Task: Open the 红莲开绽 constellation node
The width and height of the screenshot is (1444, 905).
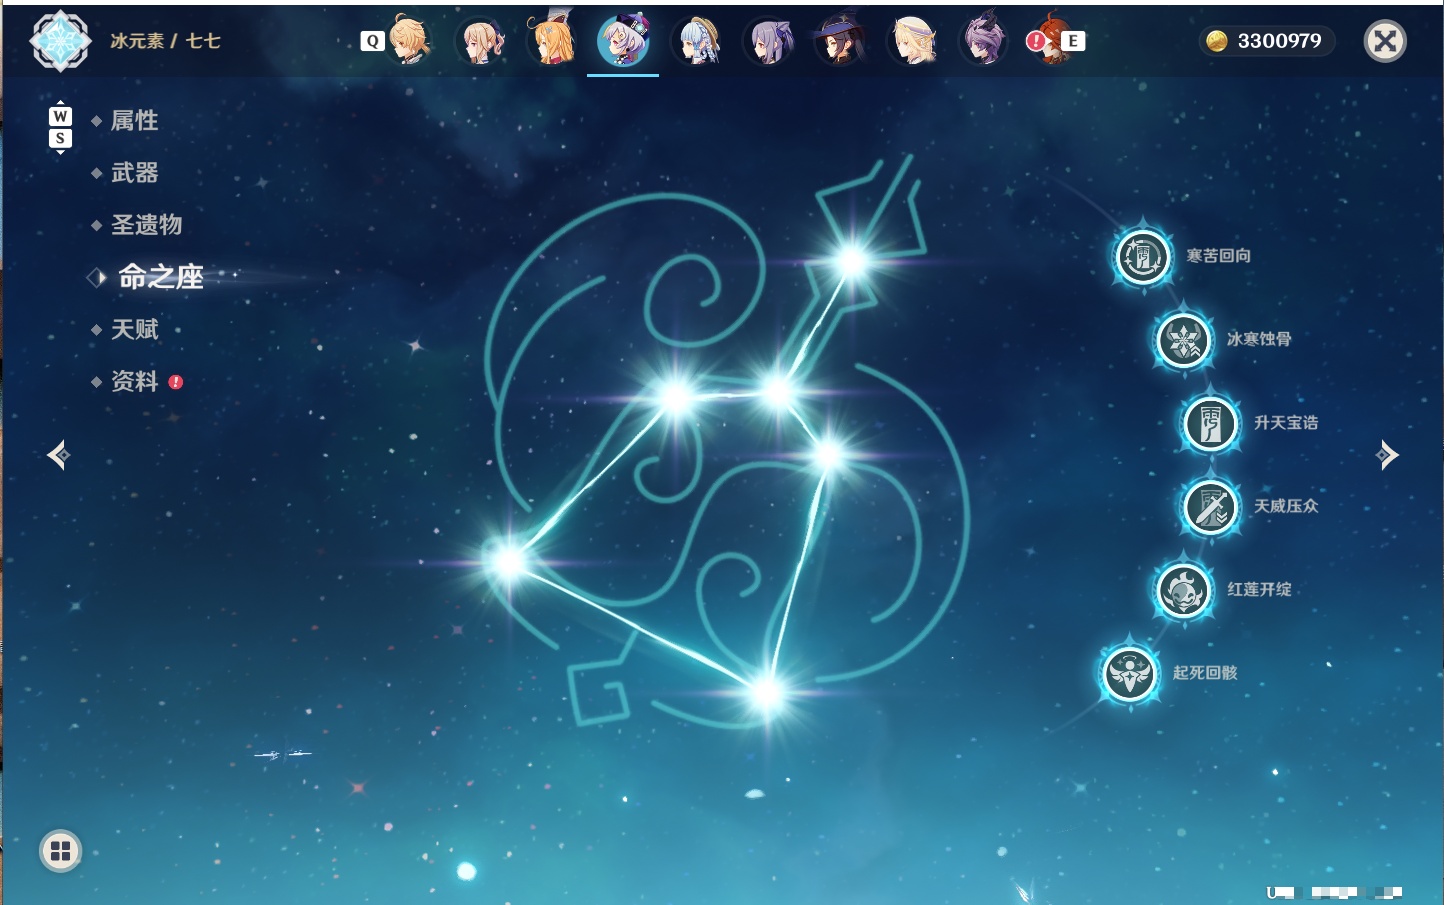Action: coord(1184,590)
